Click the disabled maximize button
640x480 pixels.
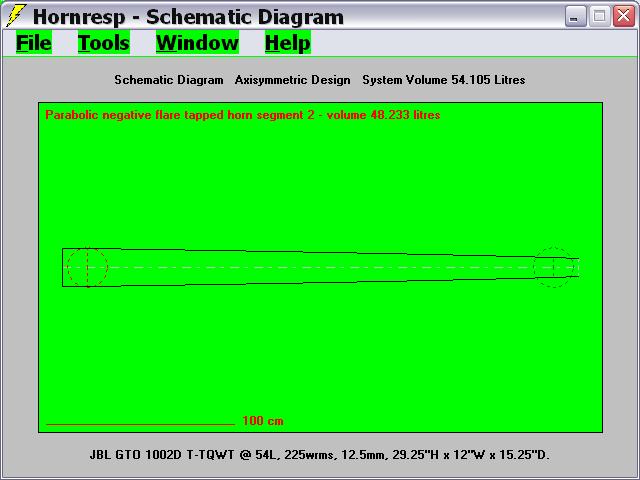pos(600,17)
